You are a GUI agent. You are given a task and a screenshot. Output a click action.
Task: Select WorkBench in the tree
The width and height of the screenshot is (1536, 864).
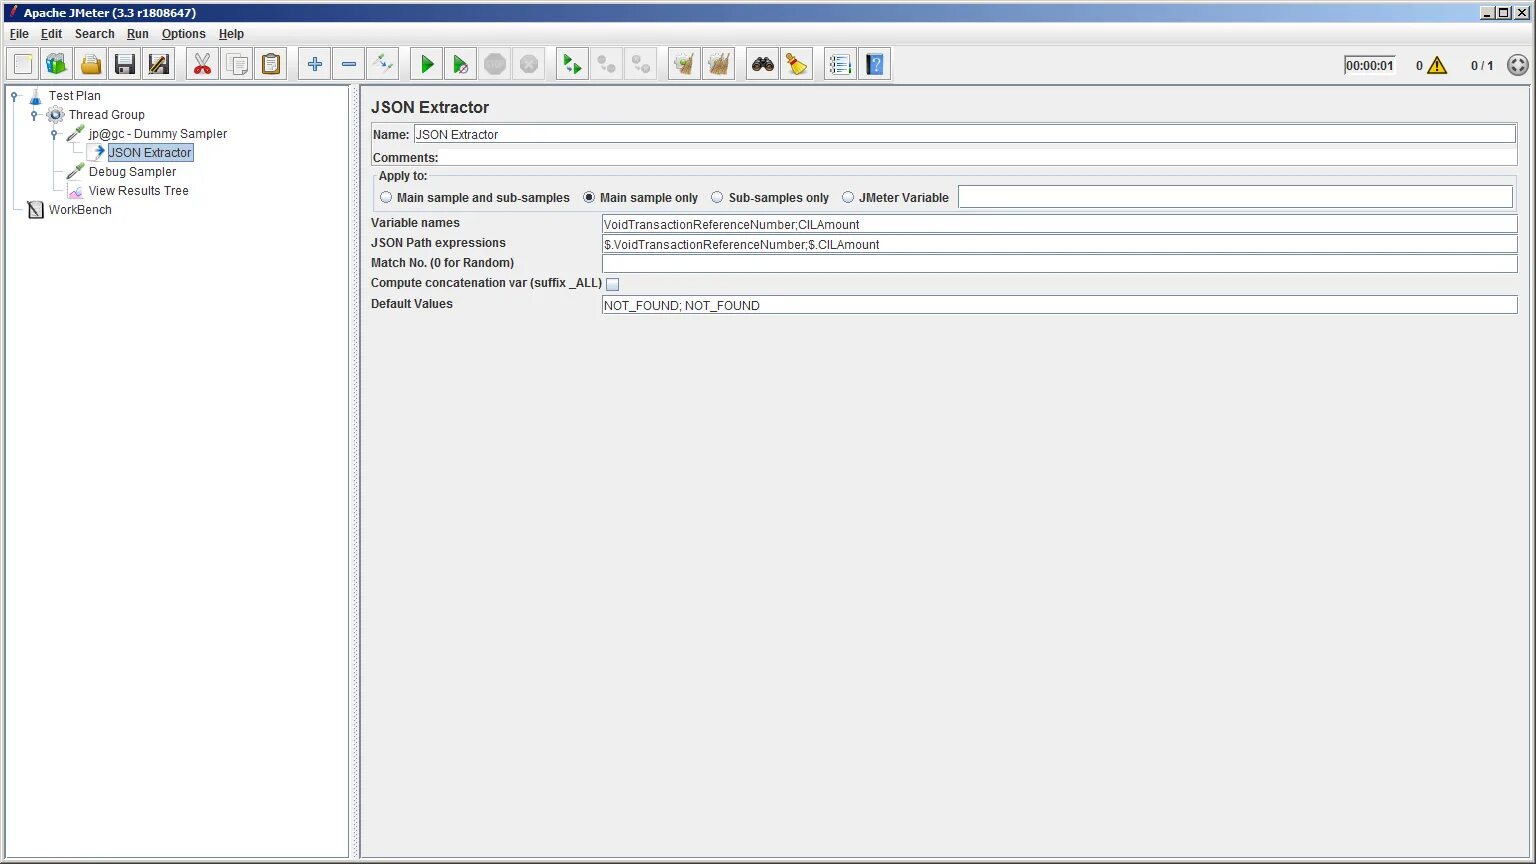tap(80, 210)
